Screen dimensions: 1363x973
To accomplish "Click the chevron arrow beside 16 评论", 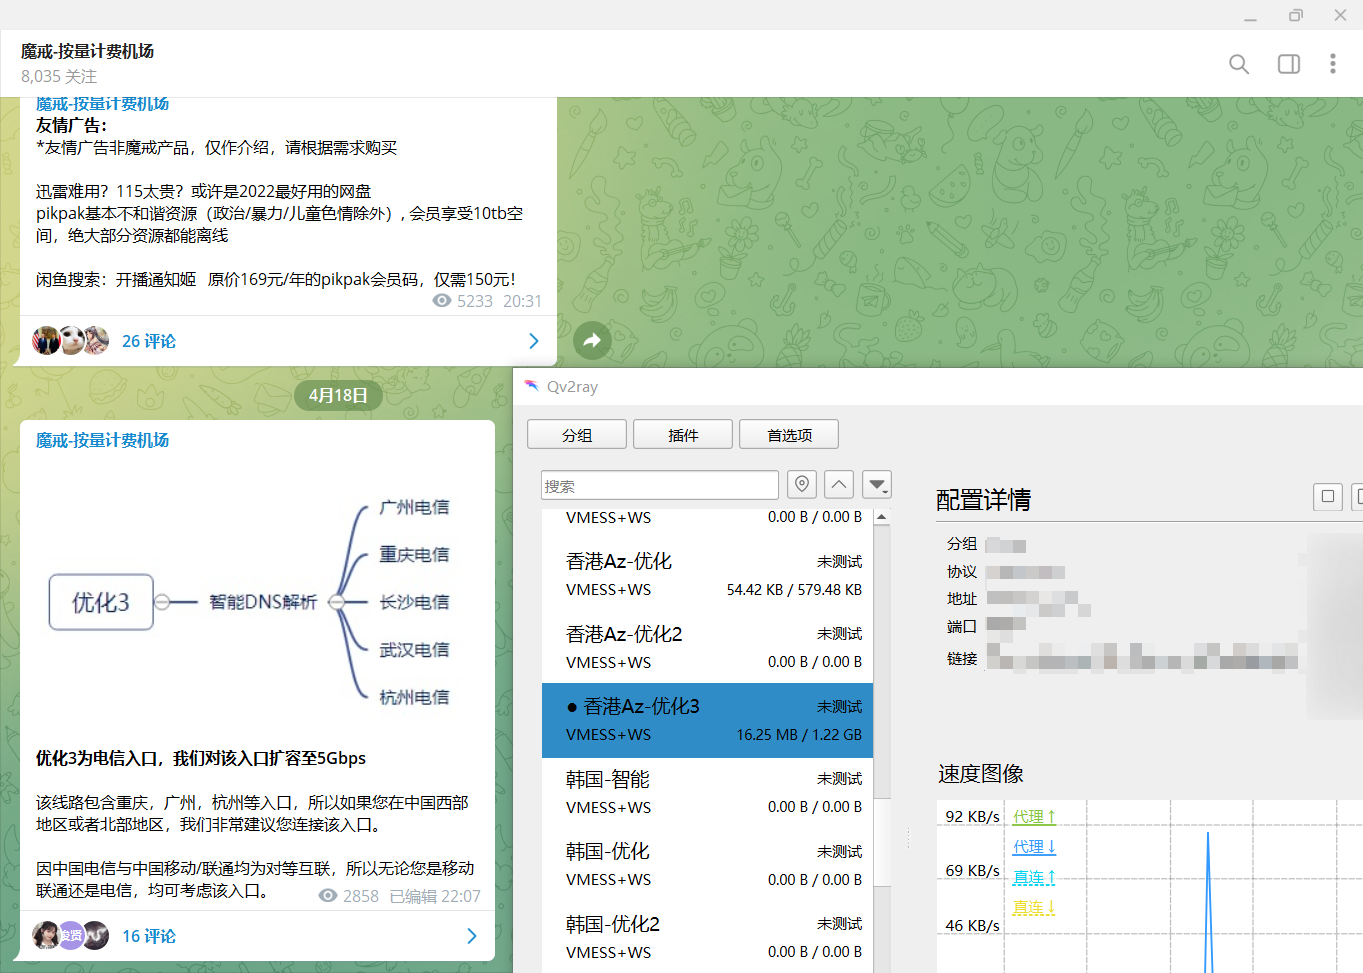I will click(471, 936).
